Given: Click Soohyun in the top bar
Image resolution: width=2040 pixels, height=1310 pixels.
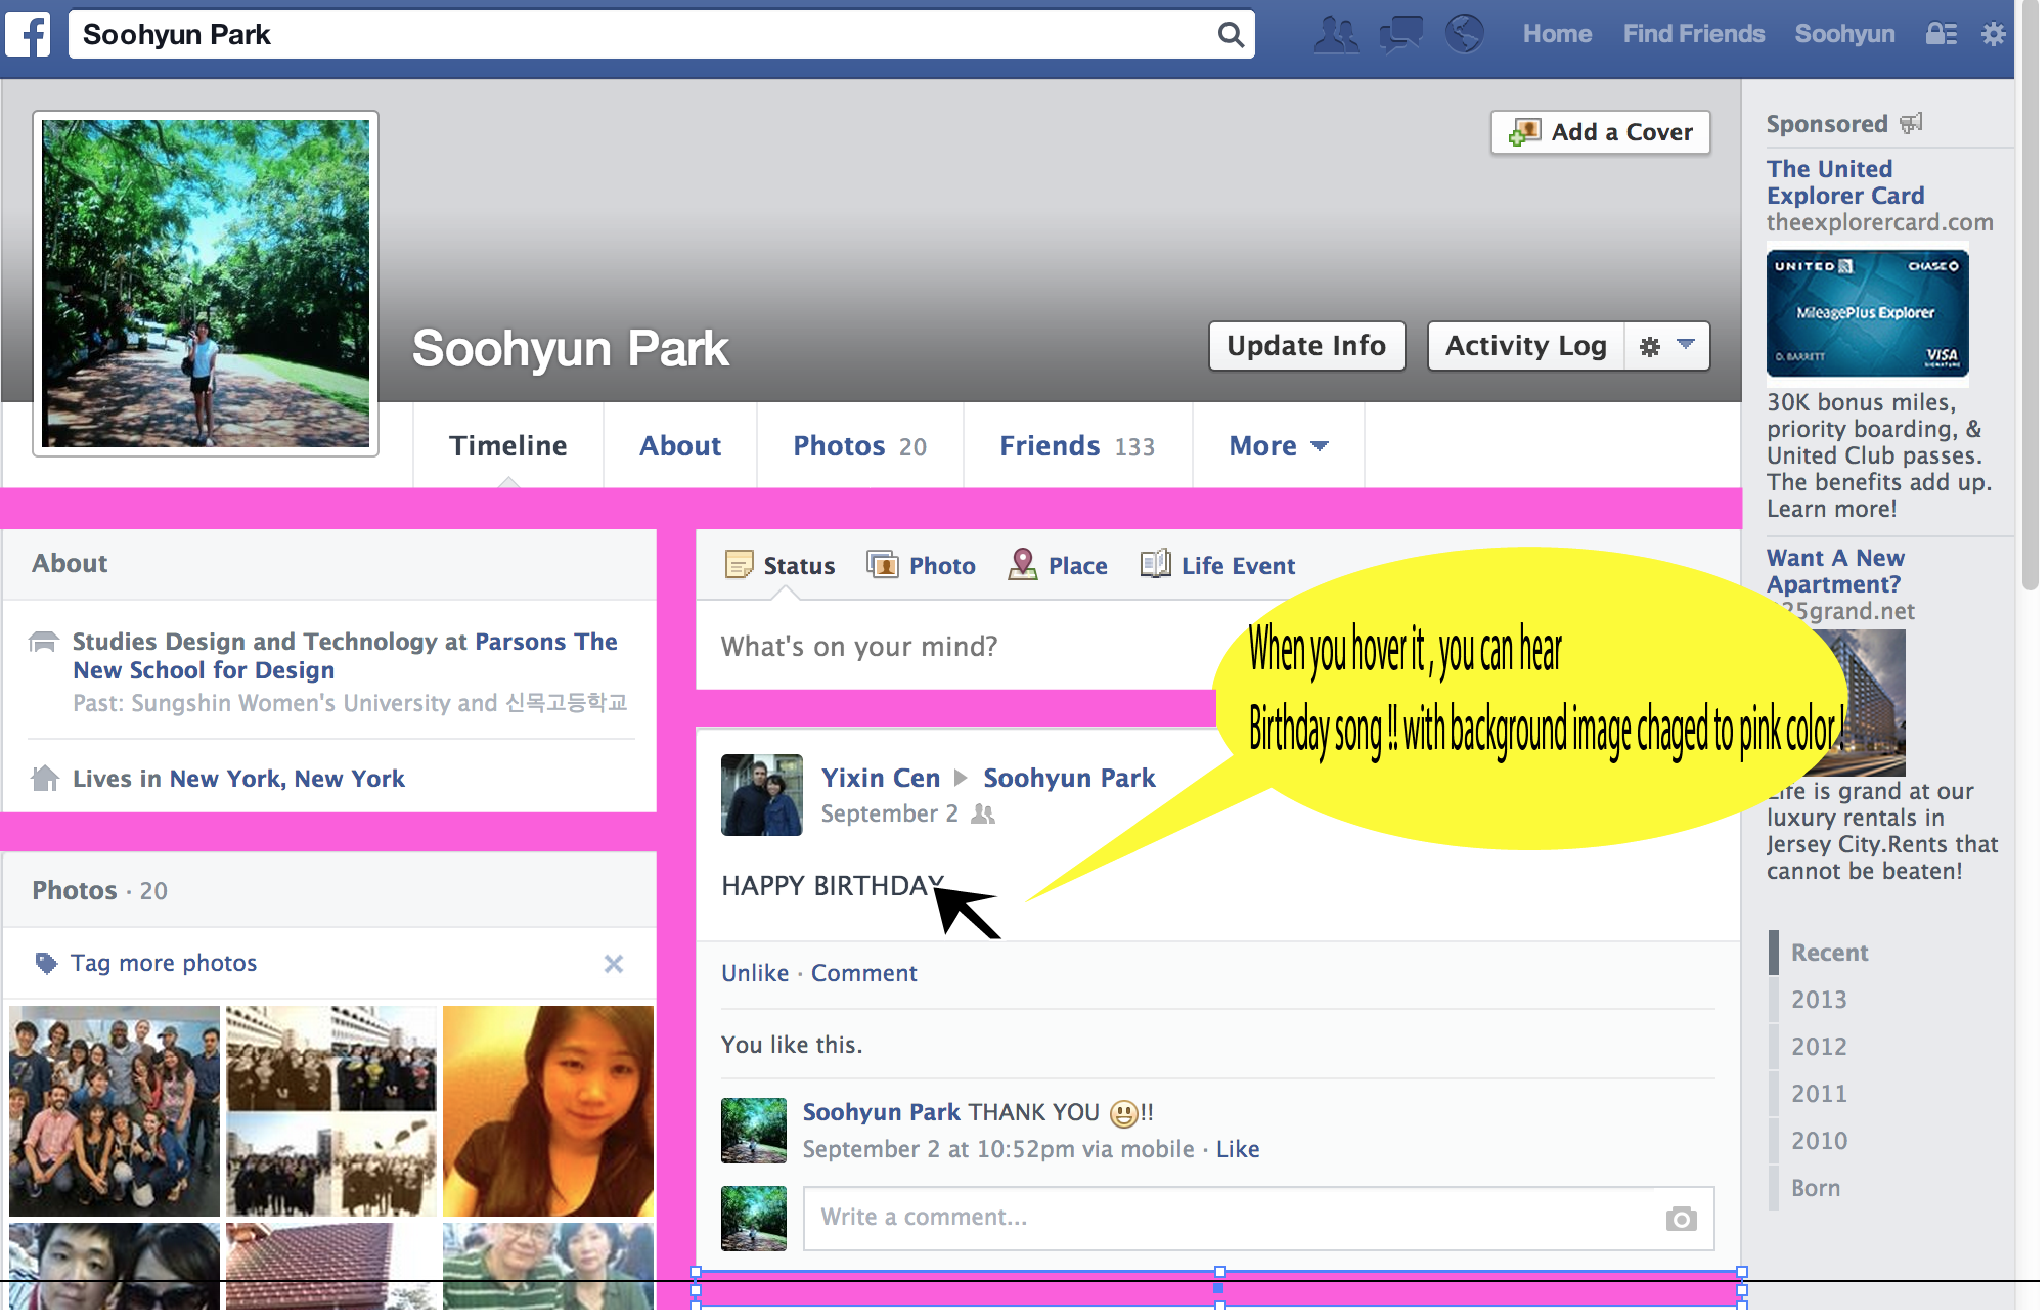Looking at the screenshot, I should [x=1844, y=34].
